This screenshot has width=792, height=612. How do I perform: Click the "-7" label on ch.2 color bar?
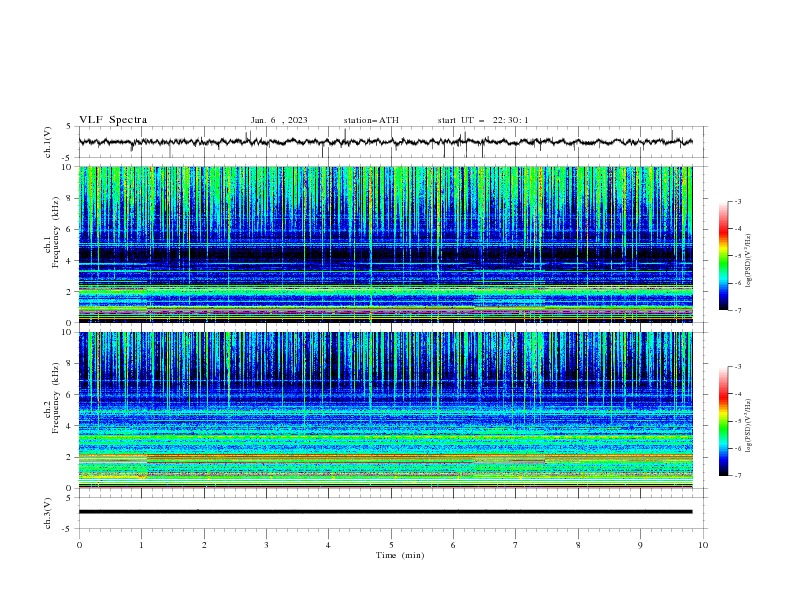pyautogui.click(x=737, y=475)
